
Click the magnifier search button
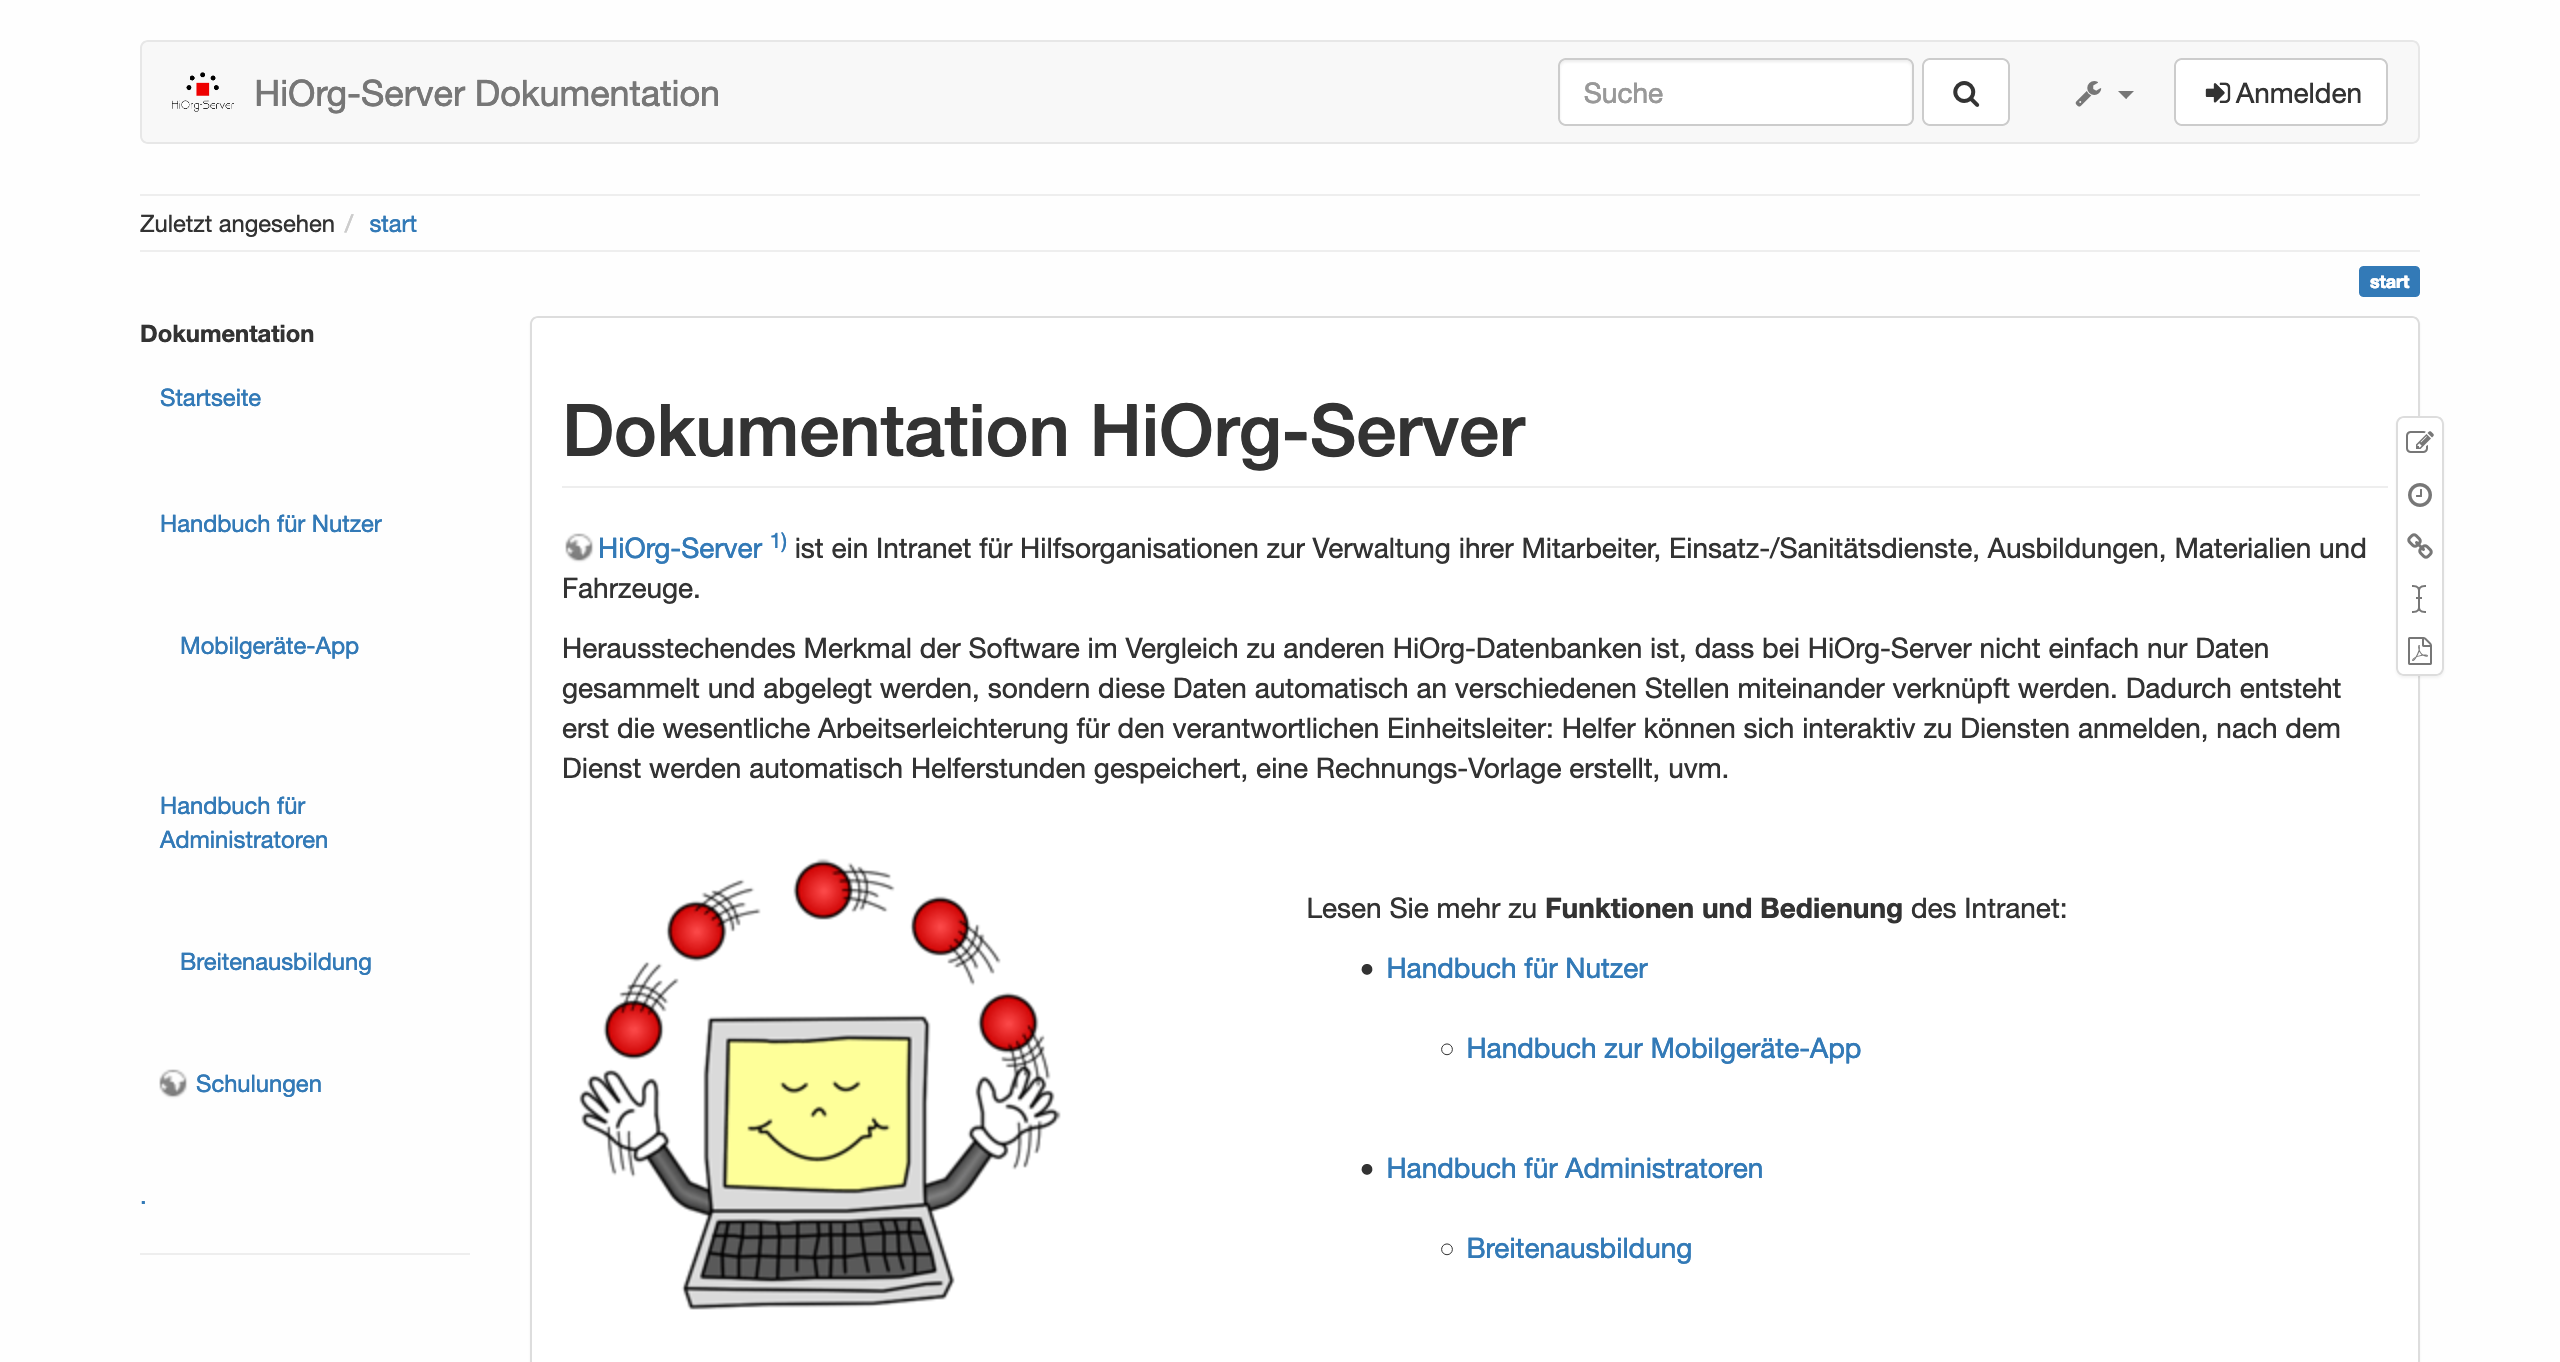tap(1965, 93)
